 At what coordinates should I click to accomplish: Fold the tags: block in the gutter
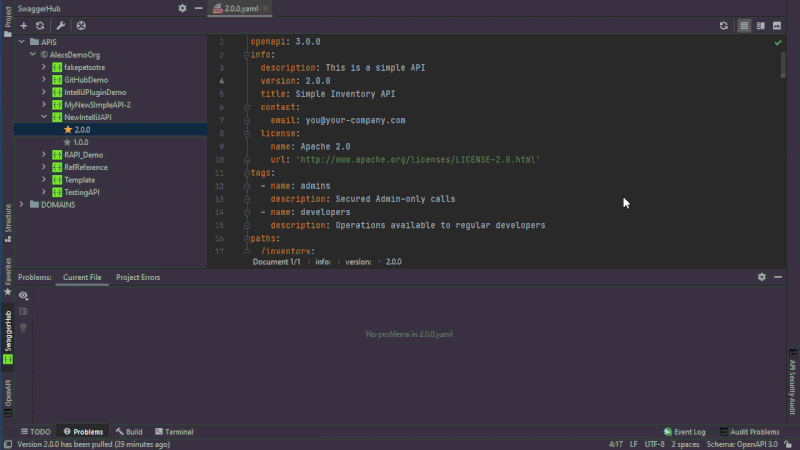tap(247, 173)
